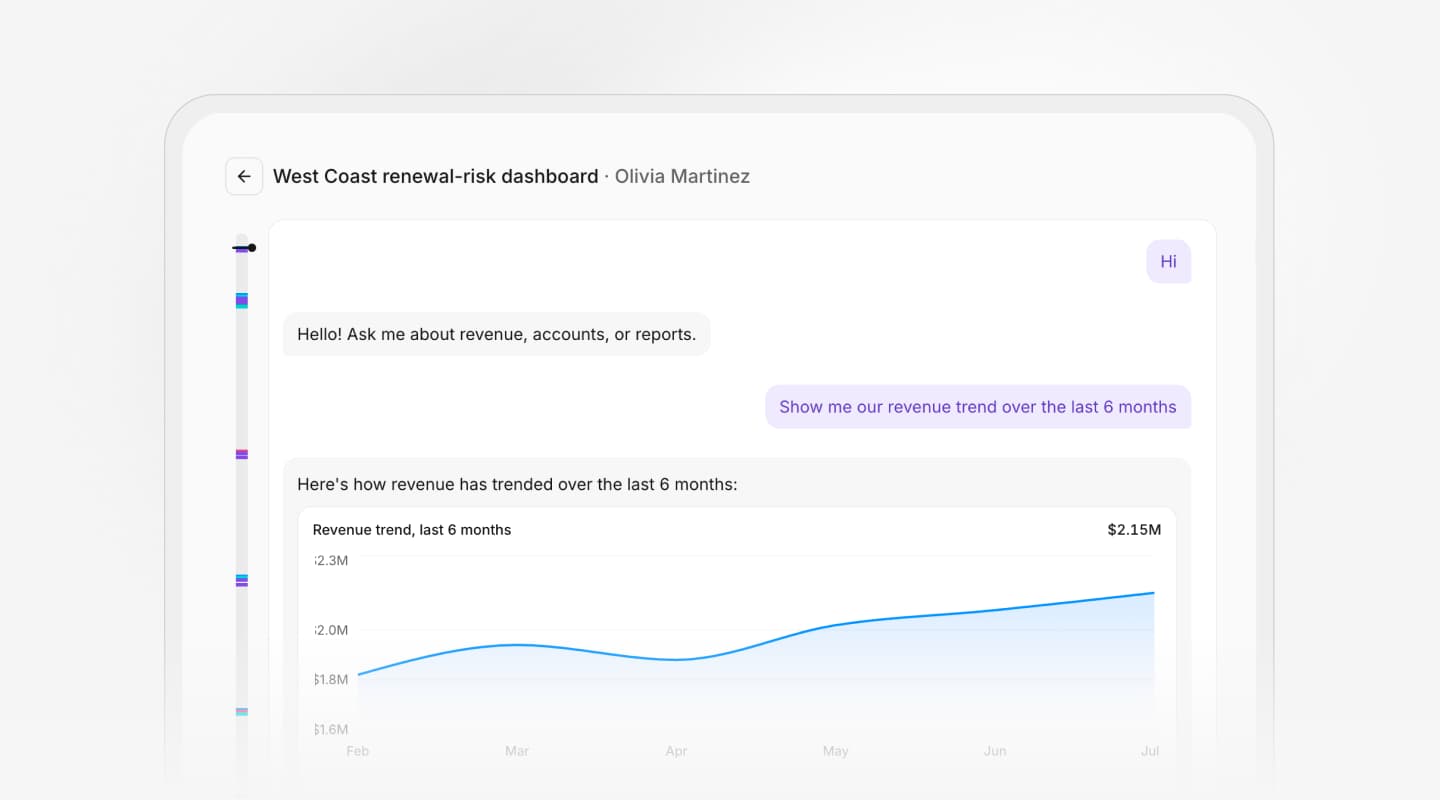Click the 'Hello! Ask me about revenue' reply
Screen dimensions: 1440x800
497,334
